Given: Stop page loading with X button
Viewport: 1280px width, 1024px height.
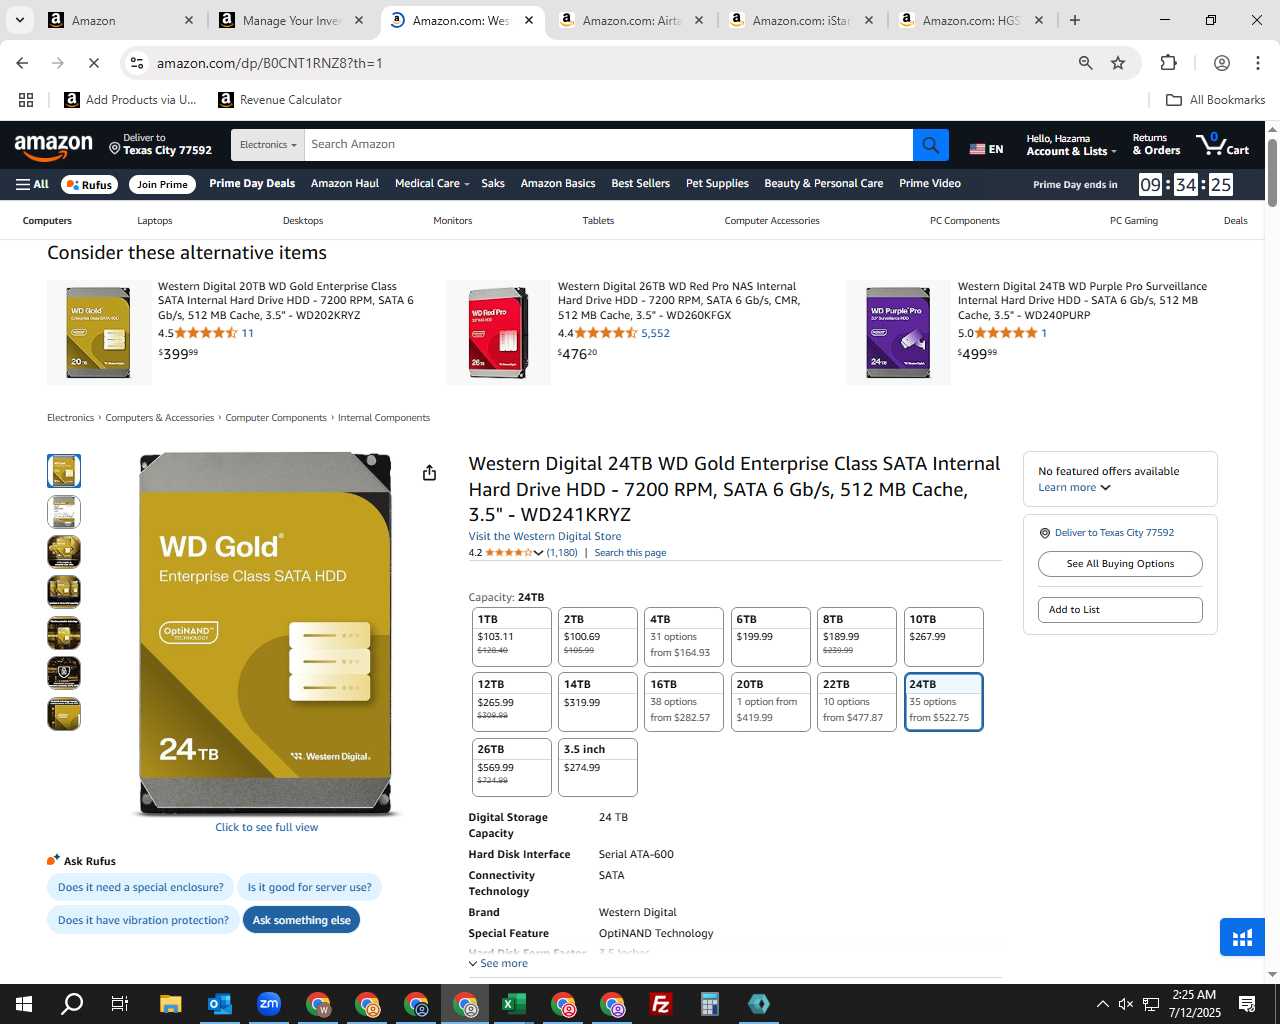Looking at the screenshot, I should [x=93, y=63].
